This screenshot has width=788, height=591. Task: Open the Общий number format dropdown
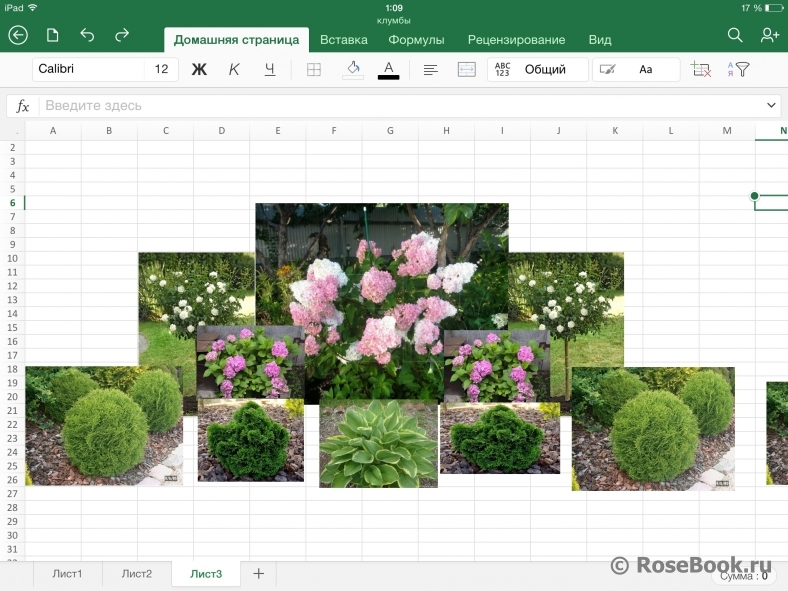(x=537, y=70)
